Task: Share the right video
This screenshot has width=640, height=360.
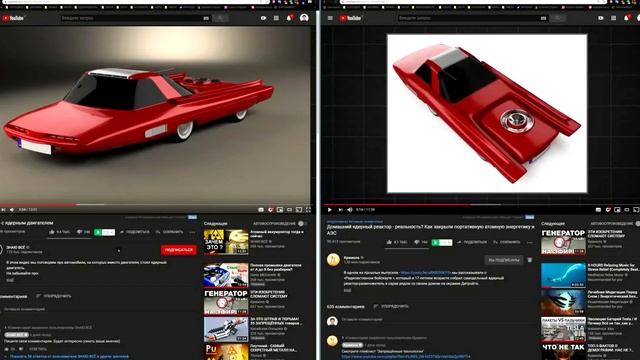Action: [472, 242]
